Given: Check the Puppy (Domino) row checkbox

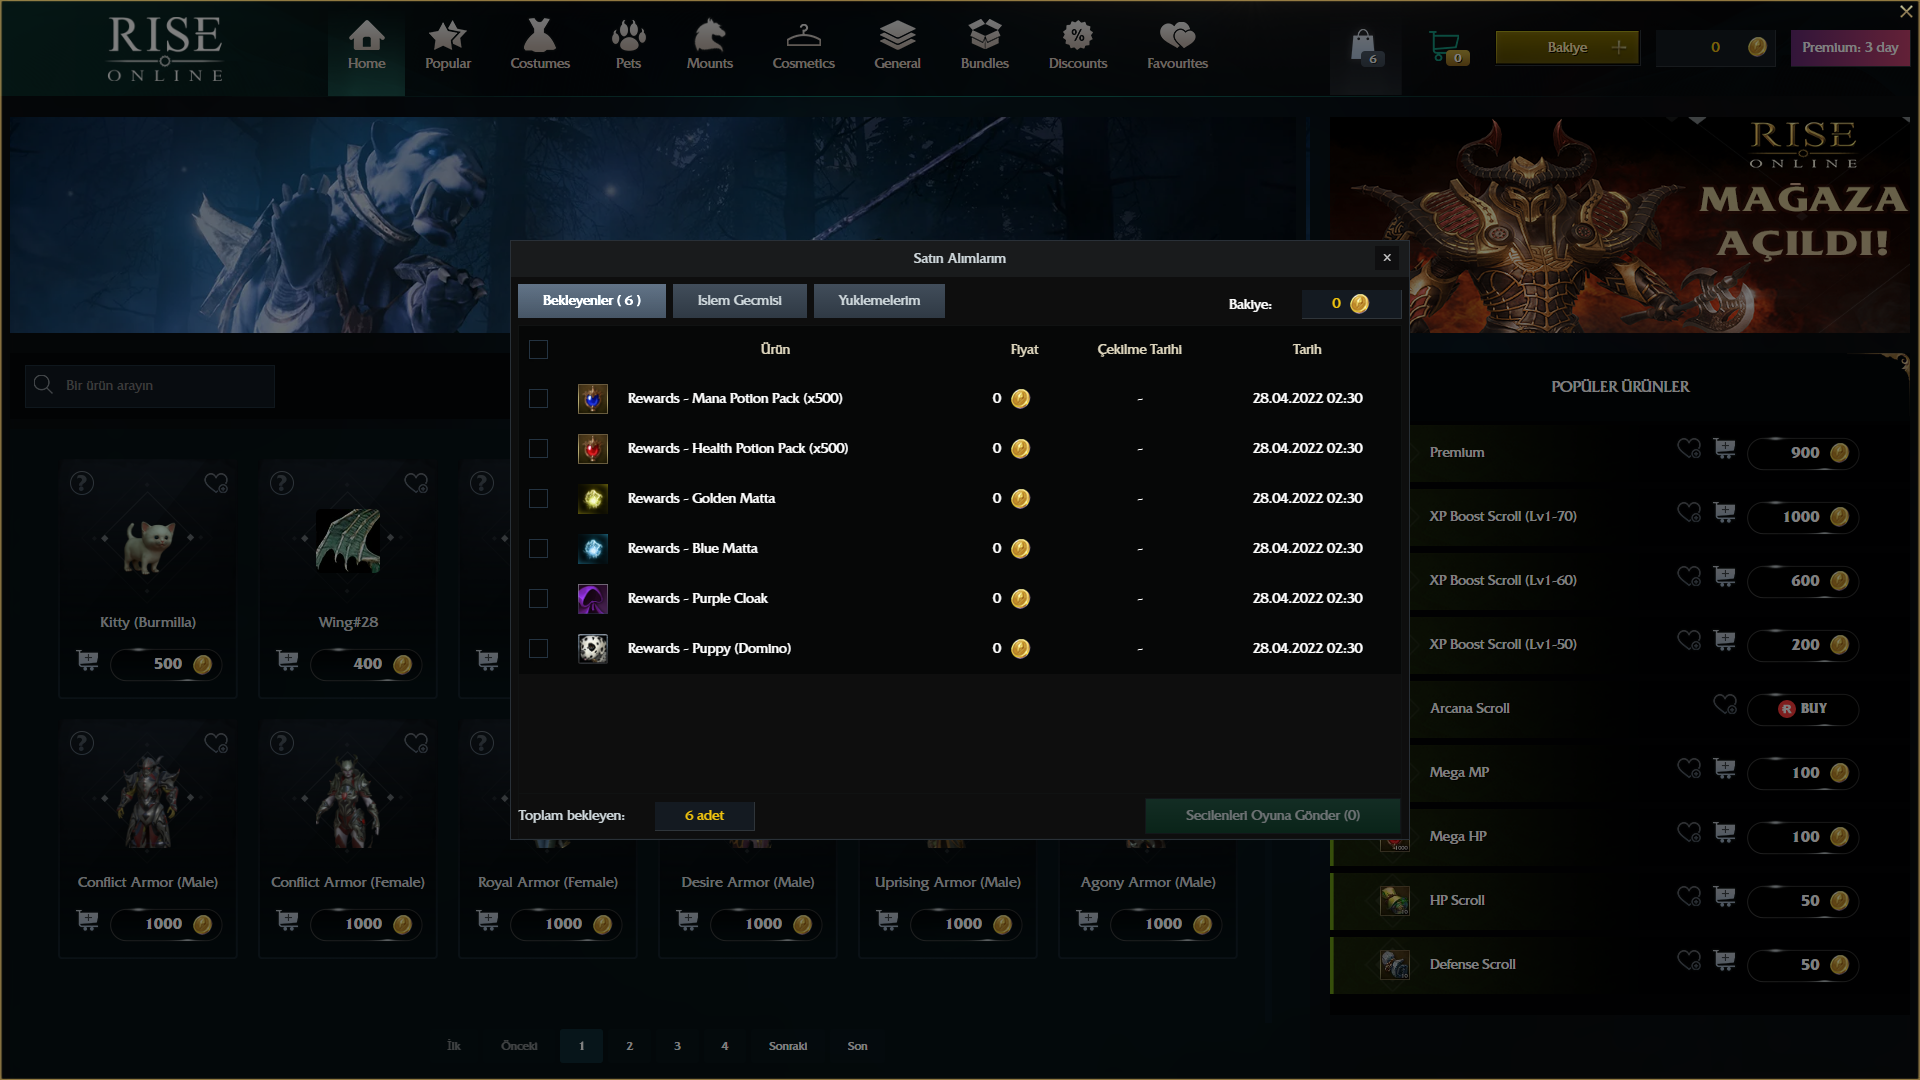Looking at the screenshot, I should 538,648.
